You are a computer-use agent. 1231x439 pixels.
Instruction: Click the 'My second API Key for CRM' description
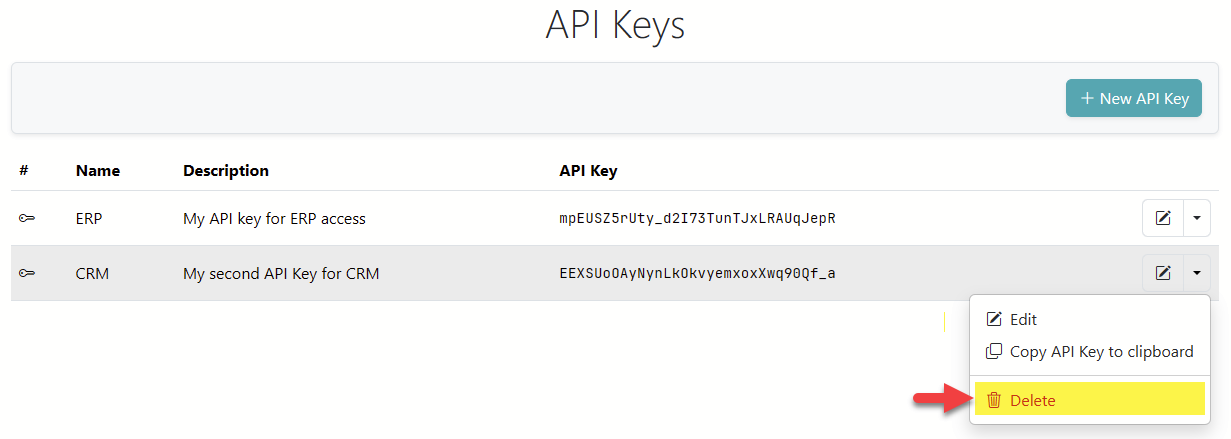click(281, 273)
